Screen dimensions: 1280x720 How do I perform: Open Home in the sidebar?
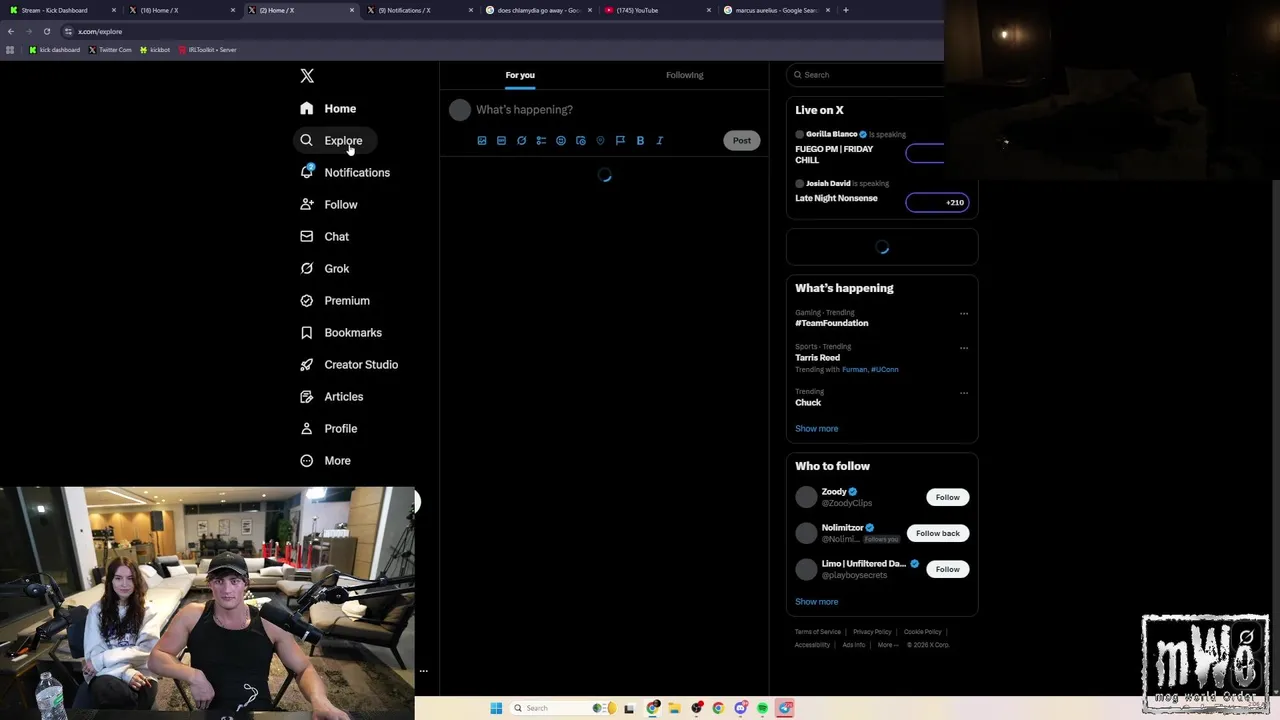click(329, 108)
